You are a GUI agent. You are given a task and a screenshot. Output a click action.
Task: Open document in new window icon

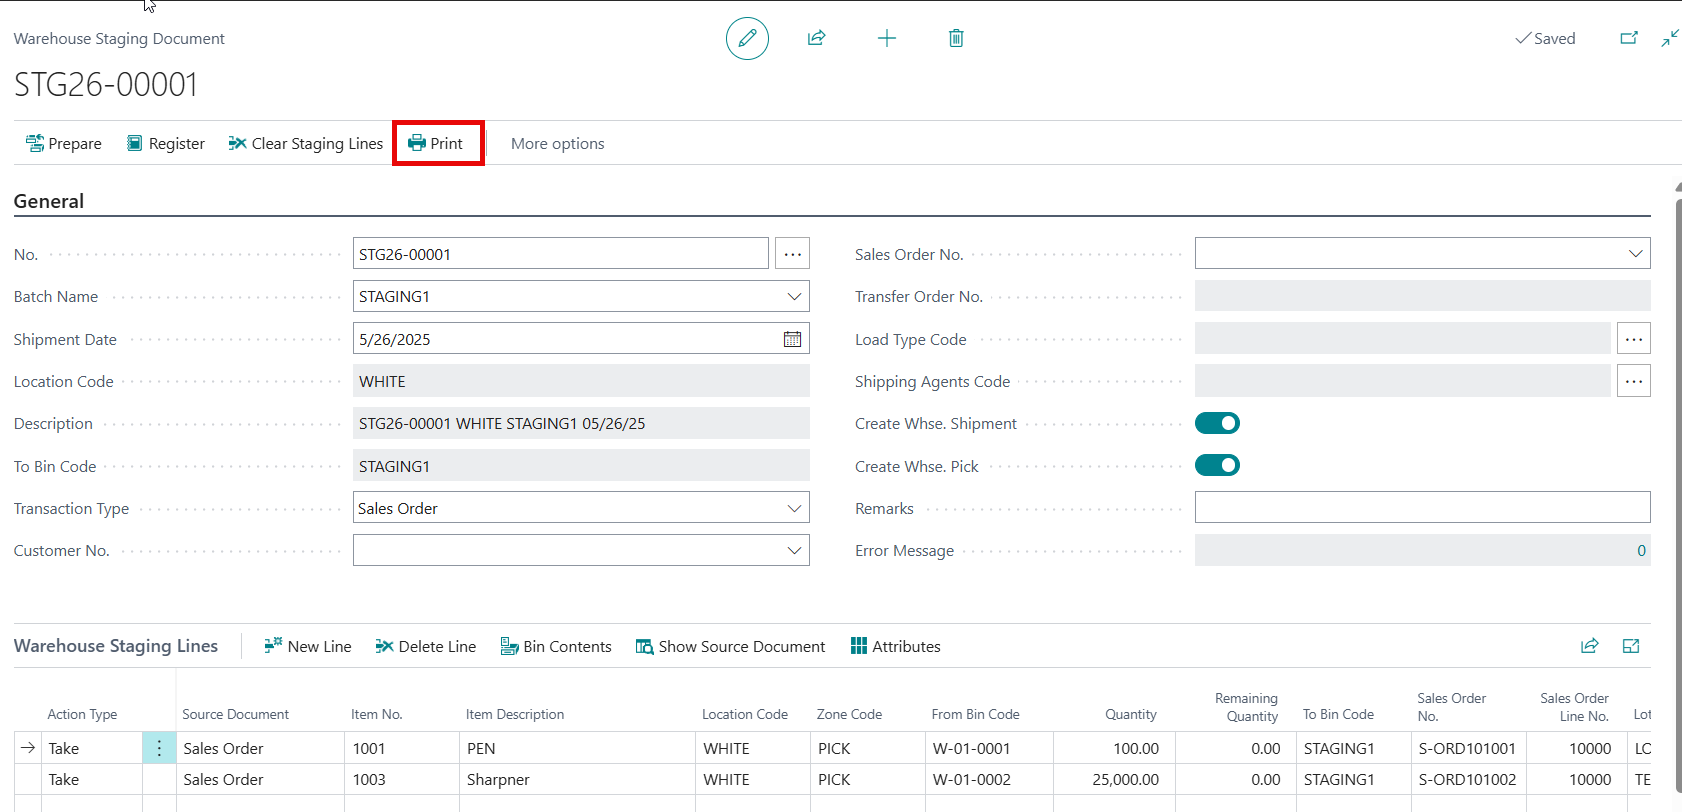click(x=1629, y=39)
